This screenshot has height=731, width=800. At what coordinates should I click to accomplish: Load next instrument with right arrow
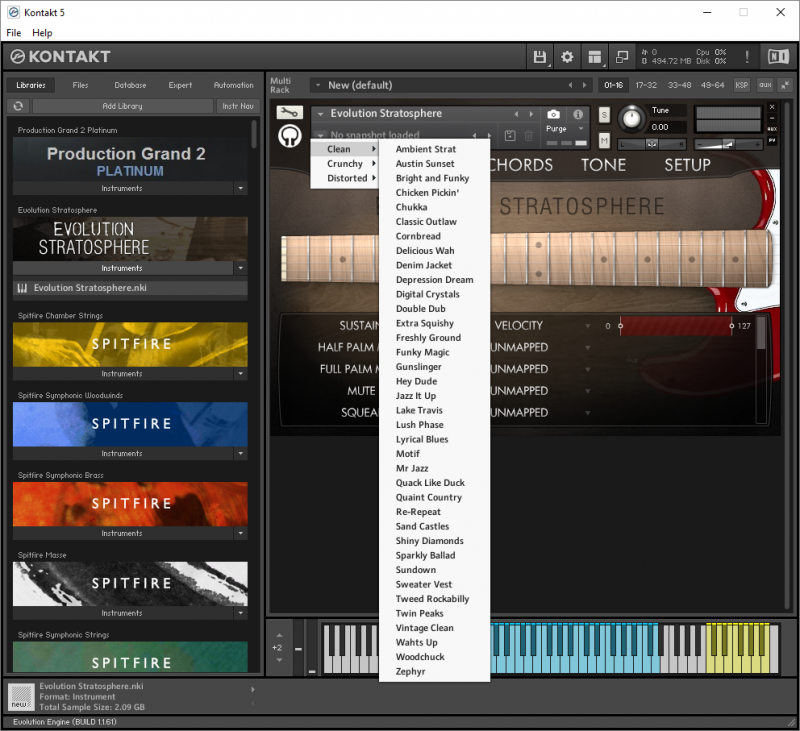(x=531, y=114)
